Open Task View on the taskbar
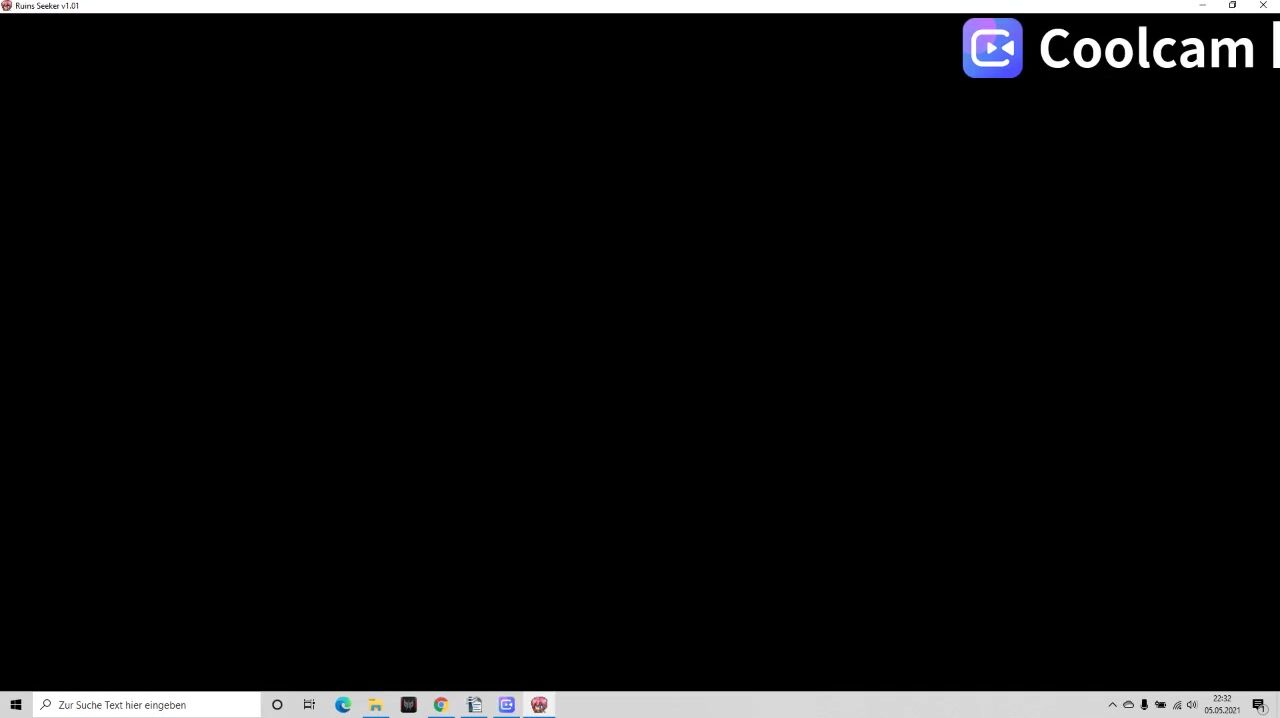 coord(310,705)
